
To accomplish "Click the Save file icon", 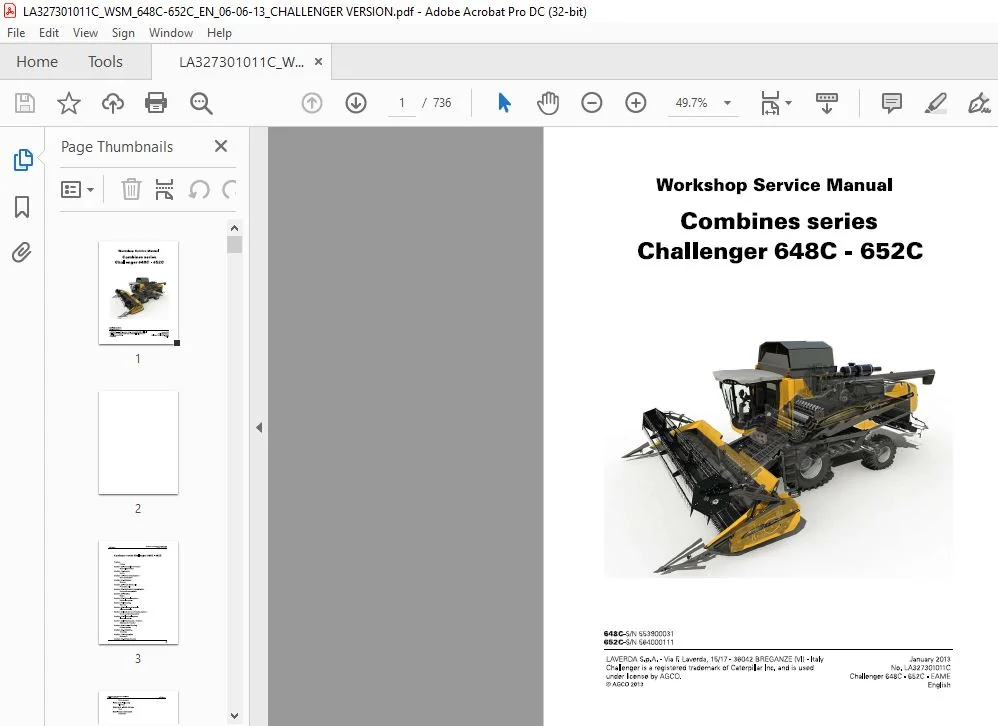I will 25,103.
